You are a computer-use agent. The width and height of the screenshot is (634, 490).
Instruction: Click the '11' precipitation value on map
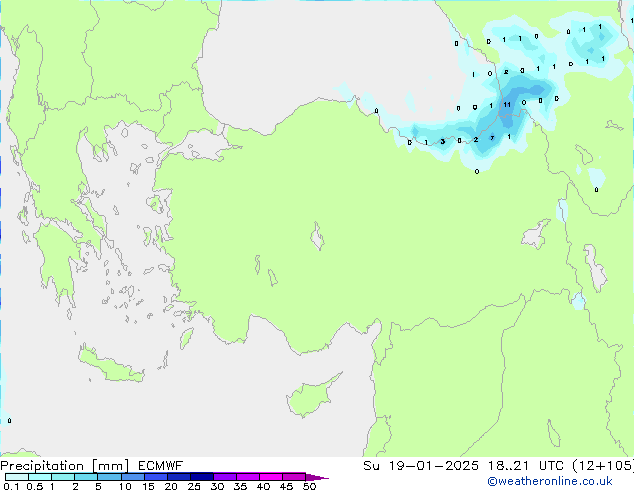(507, 105)
